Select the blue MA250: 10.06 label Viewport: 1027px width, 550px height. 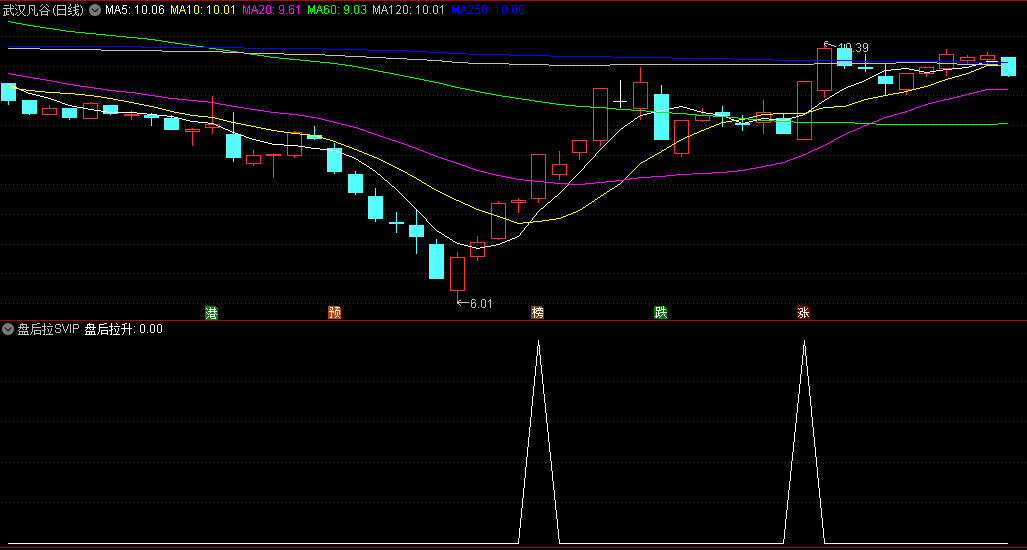[488, 10]
